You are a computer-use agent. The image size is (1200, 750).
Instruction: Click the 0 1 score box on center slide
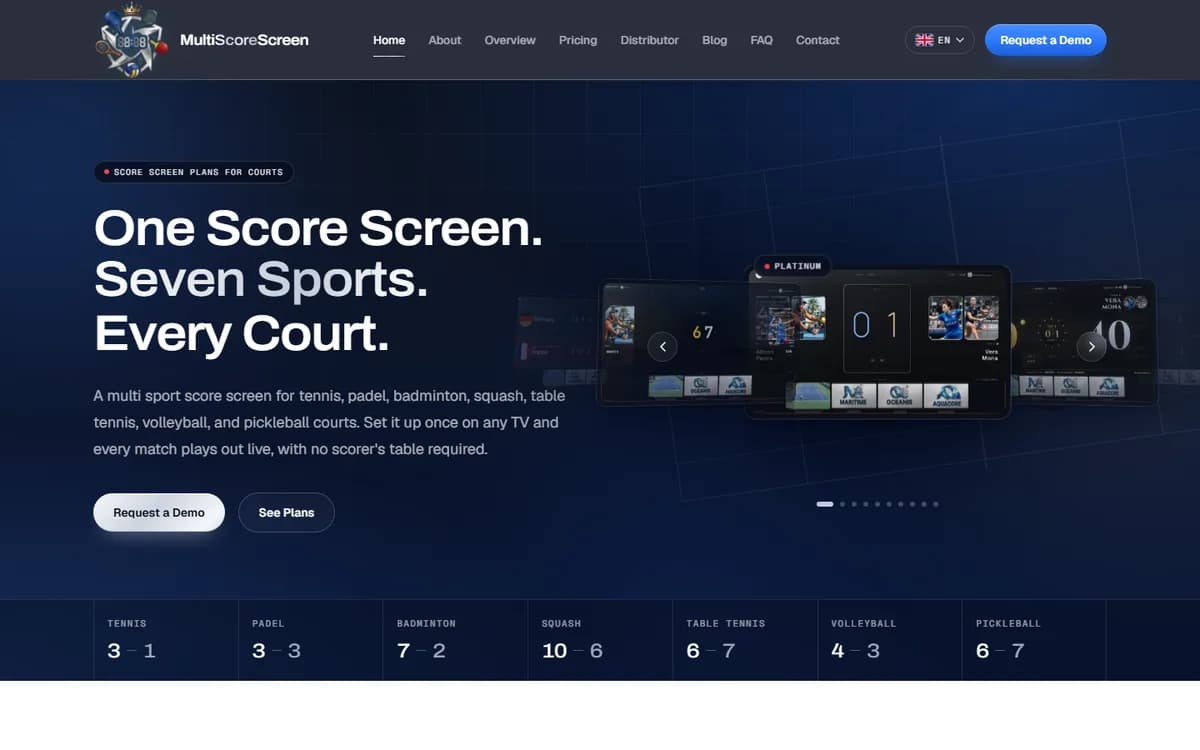[877, 328]
